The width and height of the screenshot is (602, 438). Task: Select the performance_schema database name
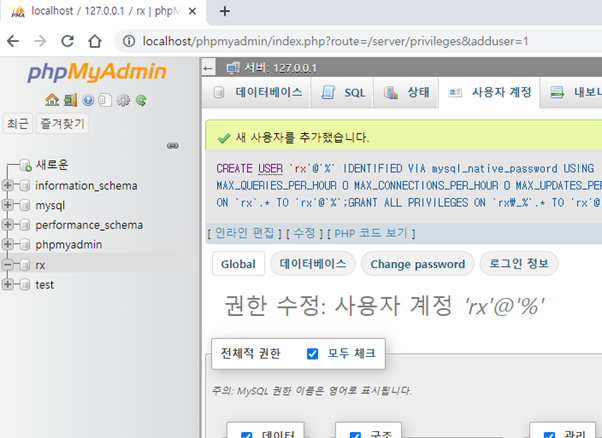(89, 225)
